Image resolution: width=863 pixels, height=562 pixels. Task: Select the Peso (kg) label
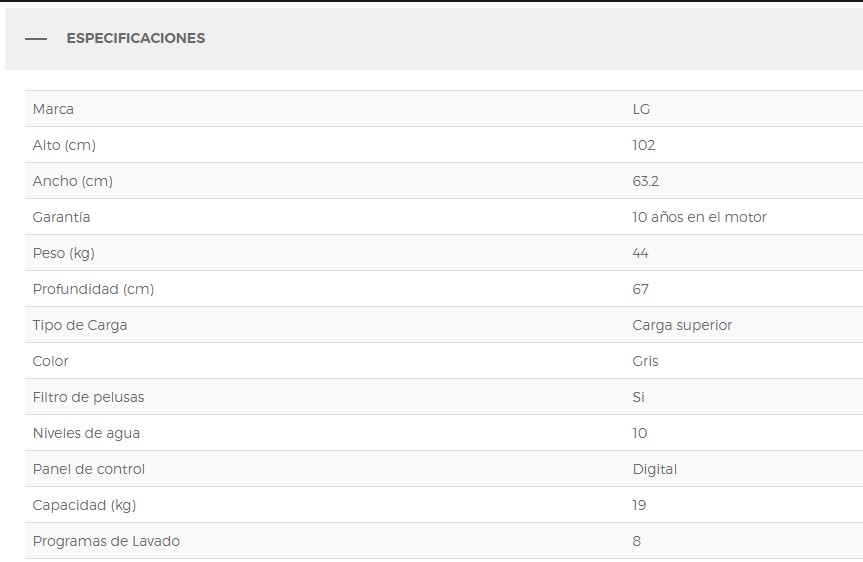[x=63, y=253]
